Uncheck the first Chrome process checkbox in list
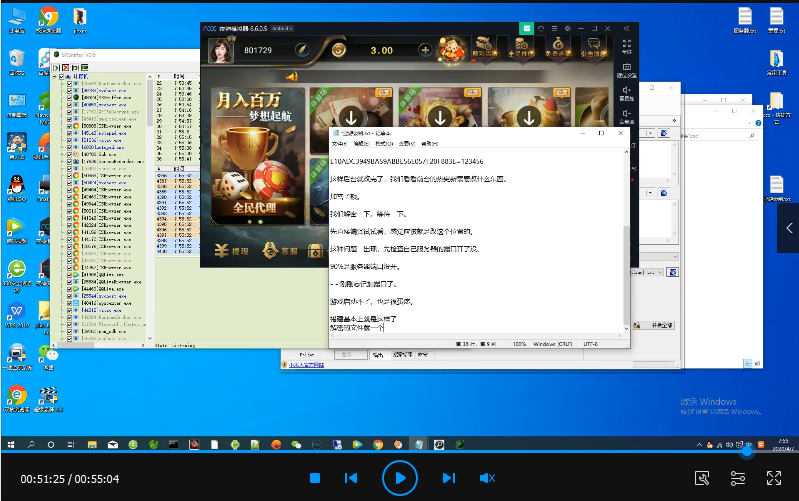The height and width of the screenshot is (501, 799). (69, 125)
